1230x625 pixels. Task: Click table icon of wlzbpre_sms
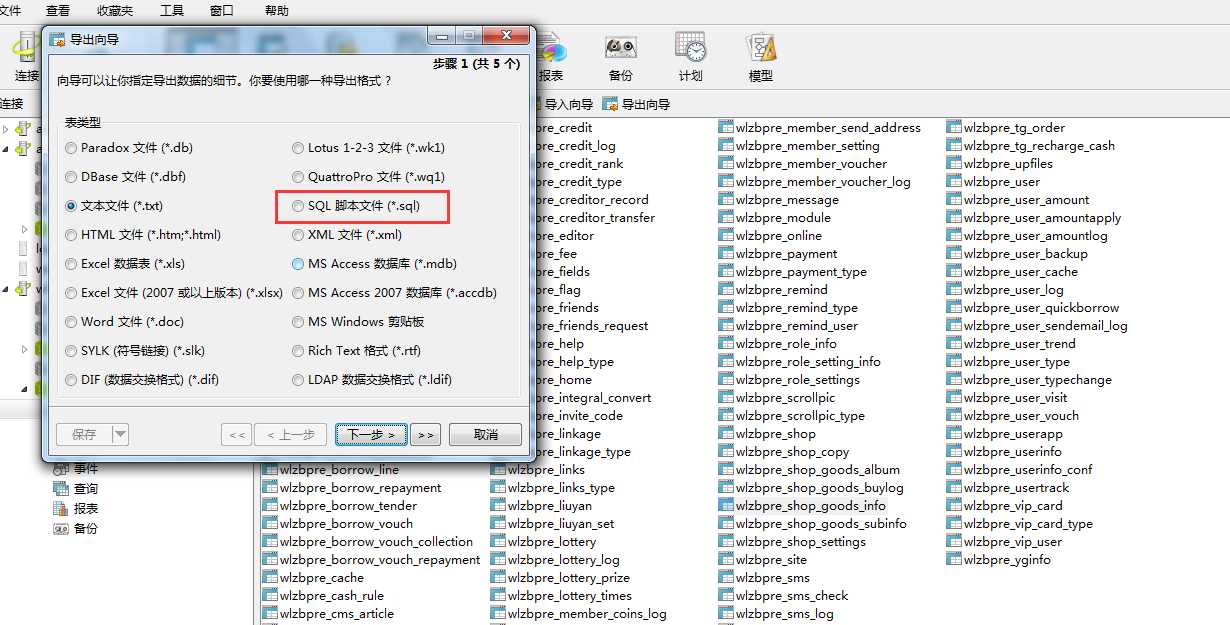[x=726, y=577]
